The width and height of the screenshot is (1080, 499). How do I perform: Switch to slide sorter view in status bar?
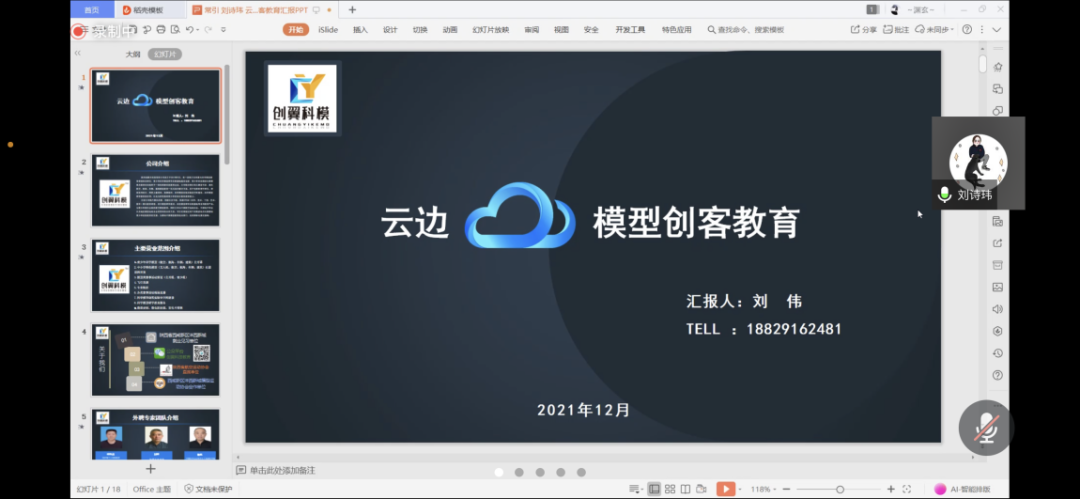(672, 489)
